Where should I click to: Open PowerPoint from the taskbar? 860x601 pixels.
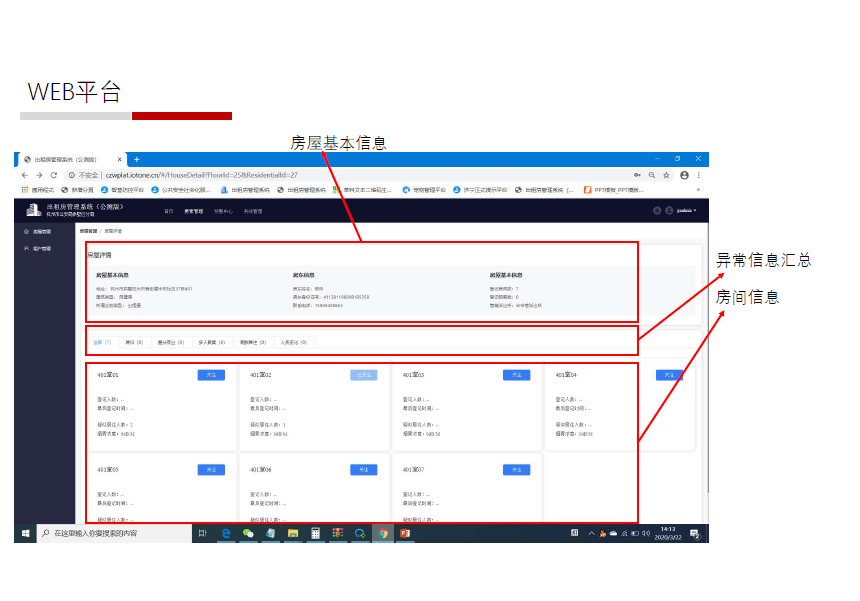click(405, 534)
